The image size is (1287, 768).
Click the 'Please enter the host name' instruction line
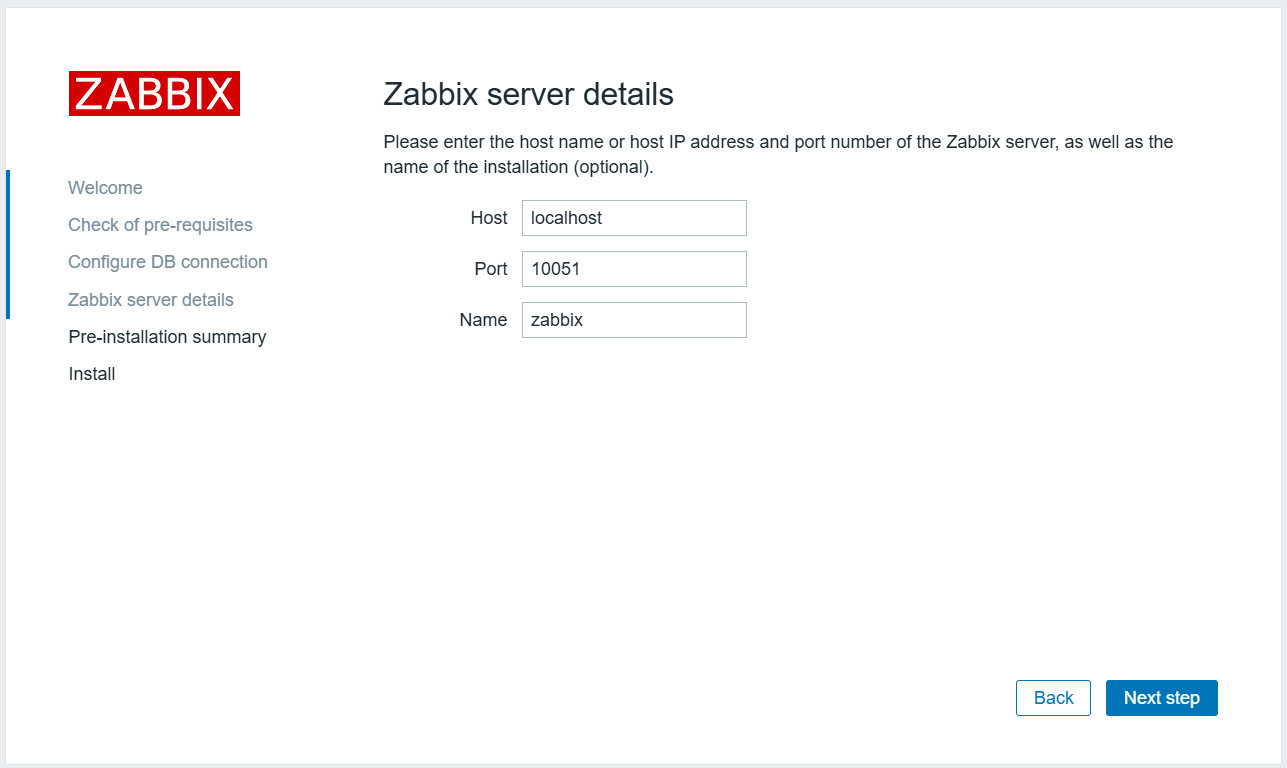click(x=778, y=142)
